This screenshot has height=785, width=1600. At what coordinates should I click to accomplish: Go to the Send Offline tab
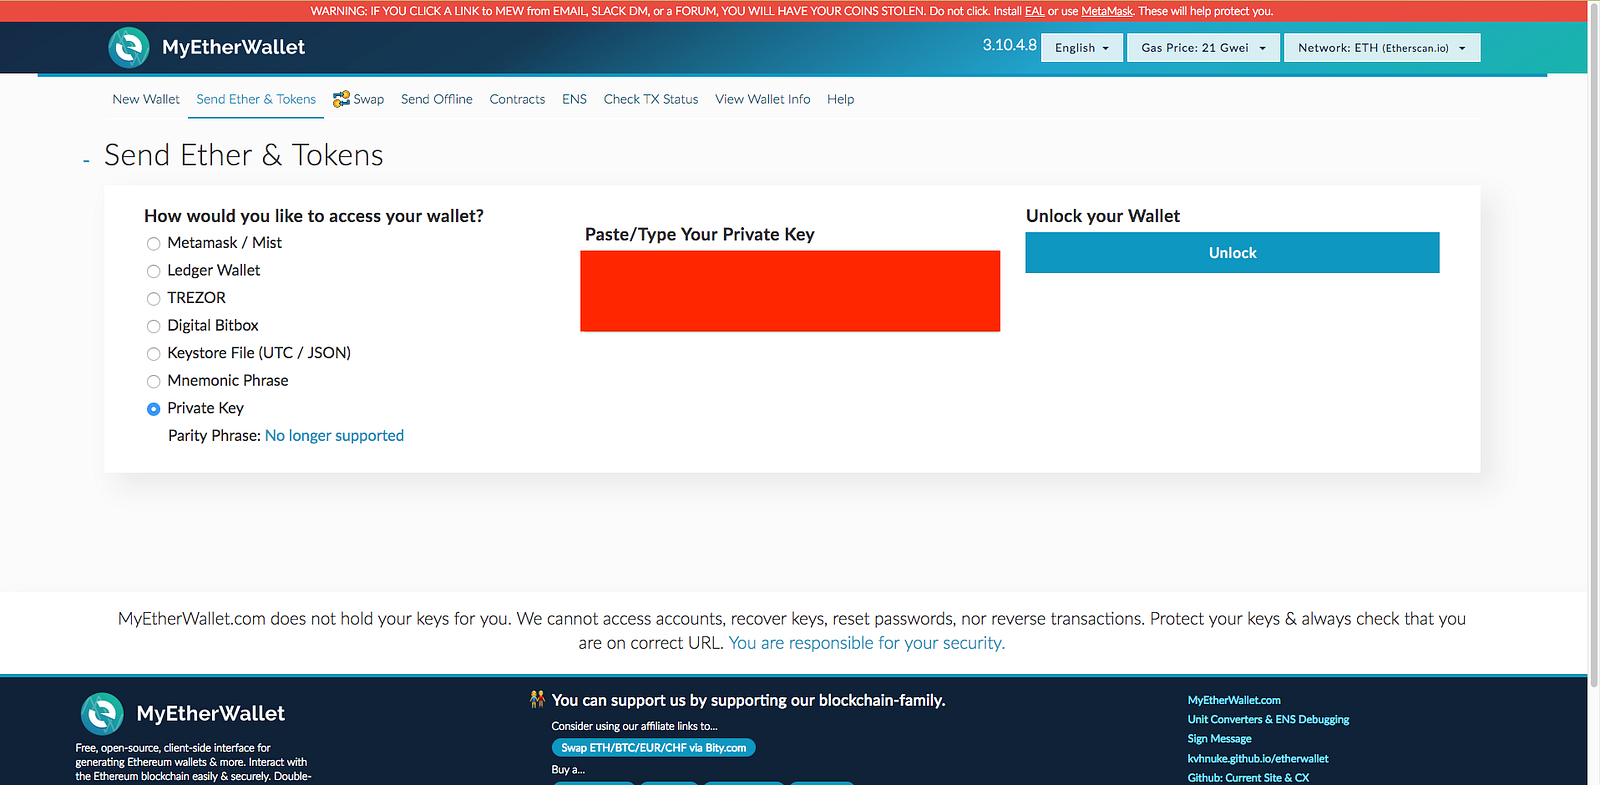click(437, 99)
